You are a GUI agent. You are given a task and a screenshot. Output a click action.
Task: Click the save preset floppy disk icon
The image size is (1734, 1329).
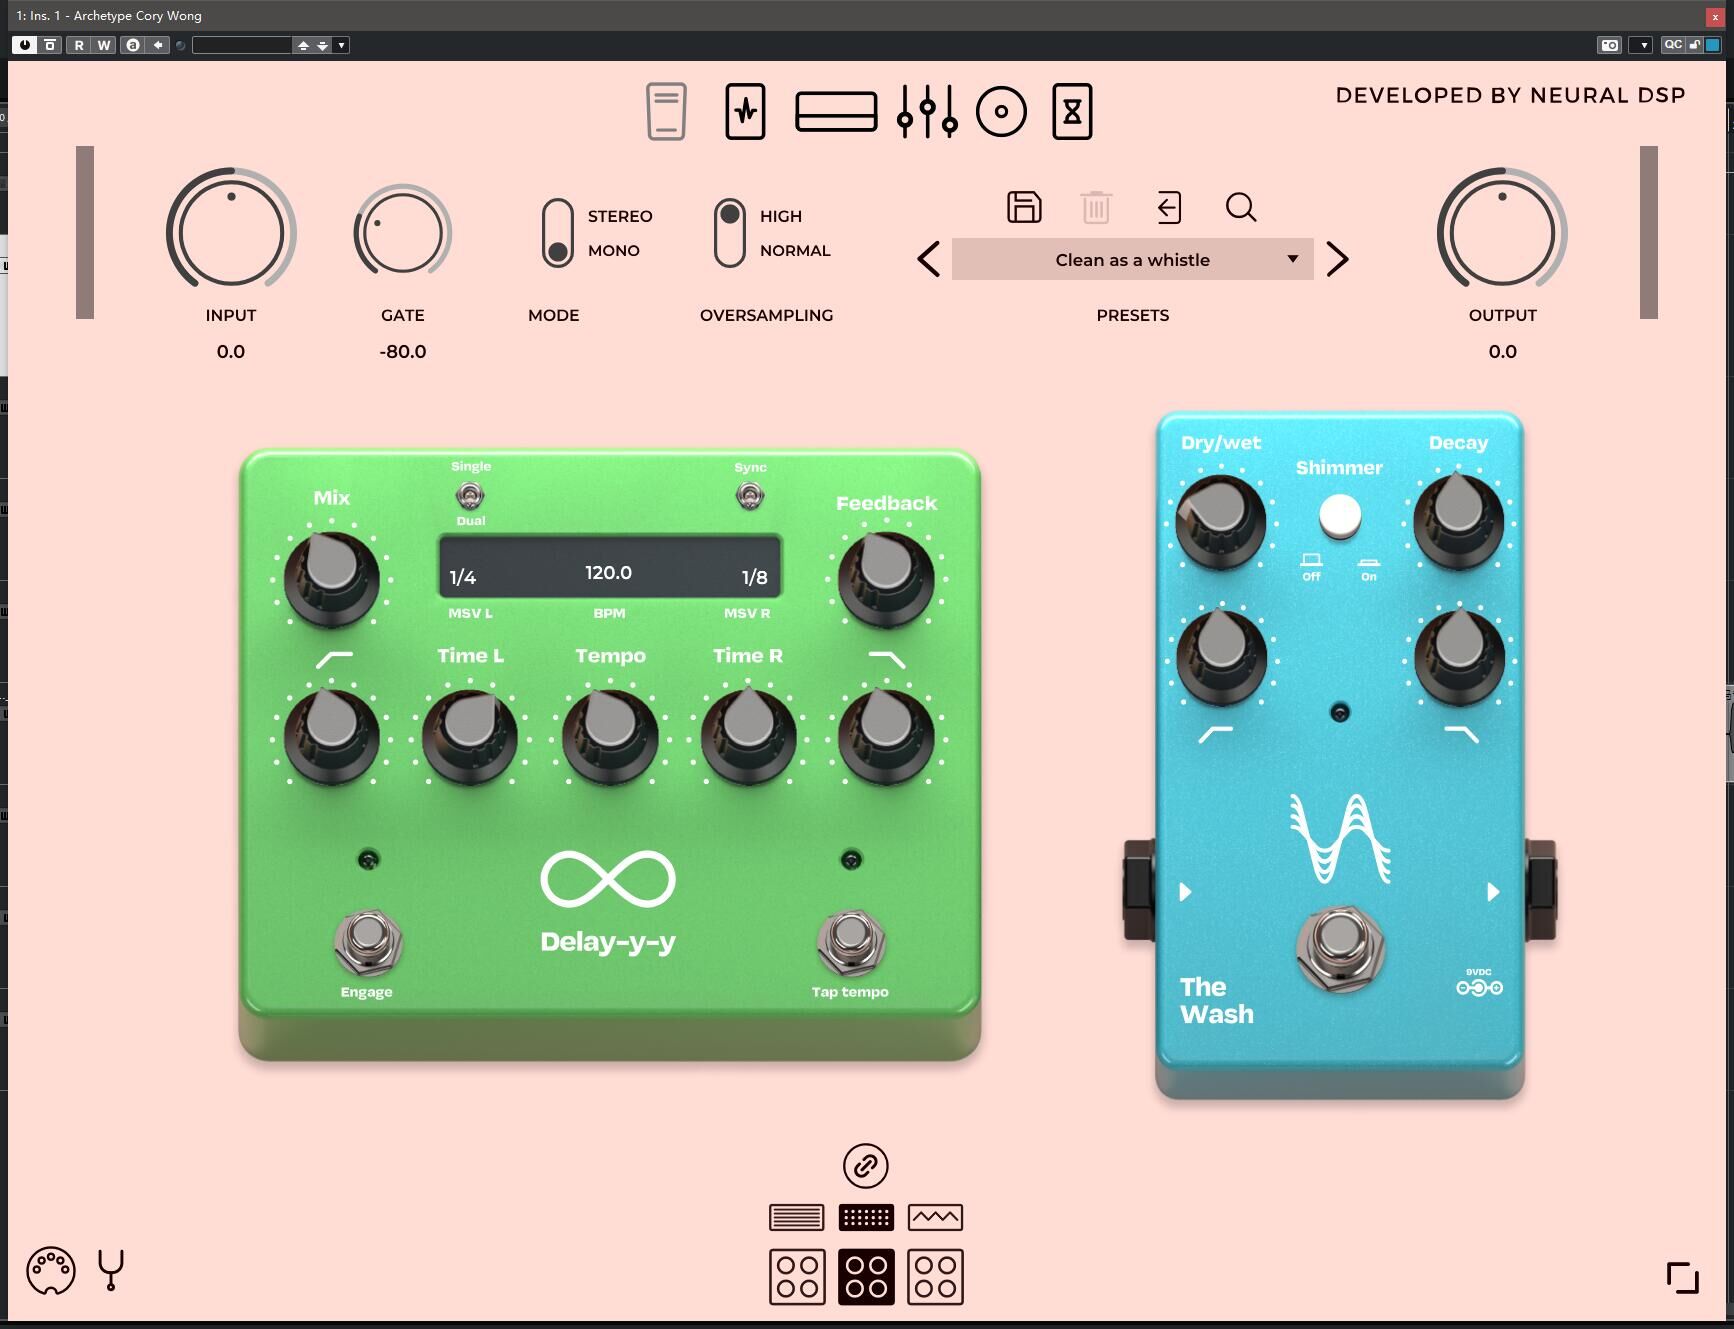coord(1023,207)
